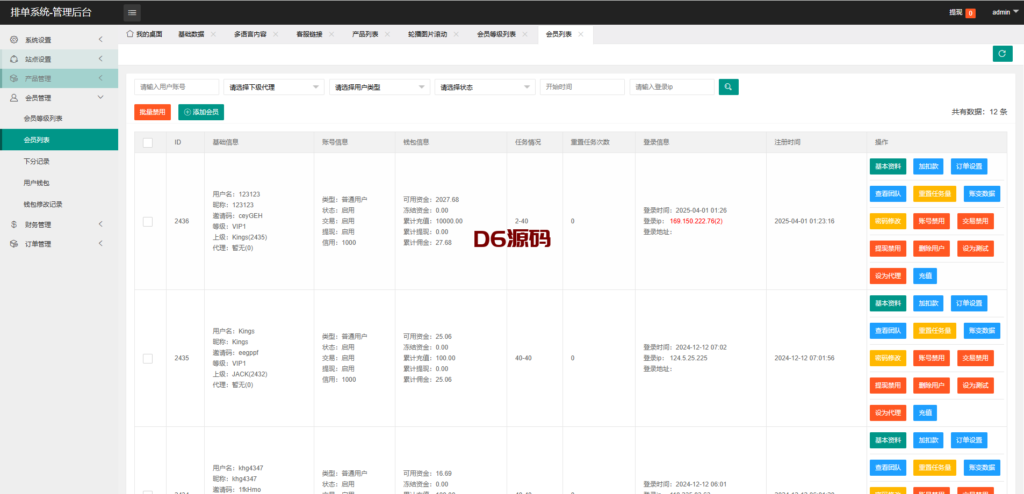
Task: Click the 请输入登录ip input field
Action: [672, 87]
